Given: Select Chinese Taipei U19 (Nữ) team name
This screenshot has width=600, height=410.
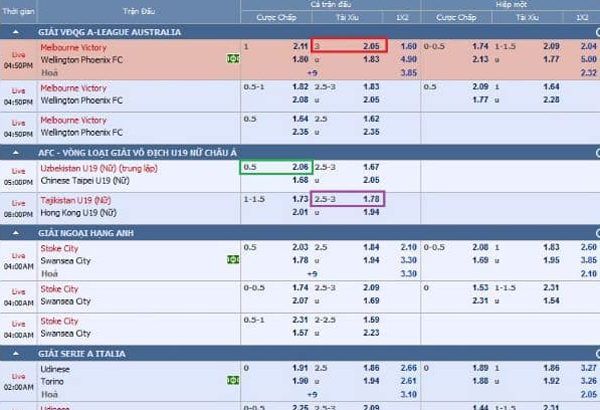Looking at the screenshot, I should point(85,181).
